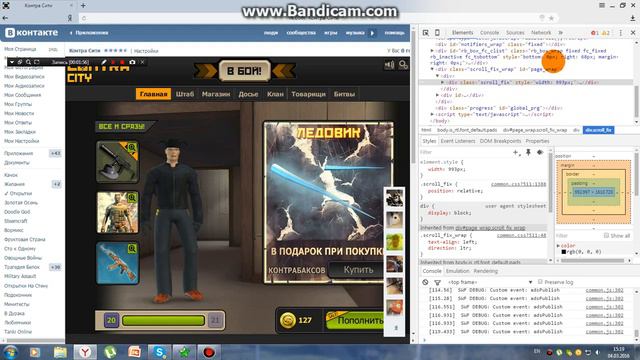Expand VK header music arrow button
The height and width of the screenshot is (360, 640).
click(x=372, y=33)
